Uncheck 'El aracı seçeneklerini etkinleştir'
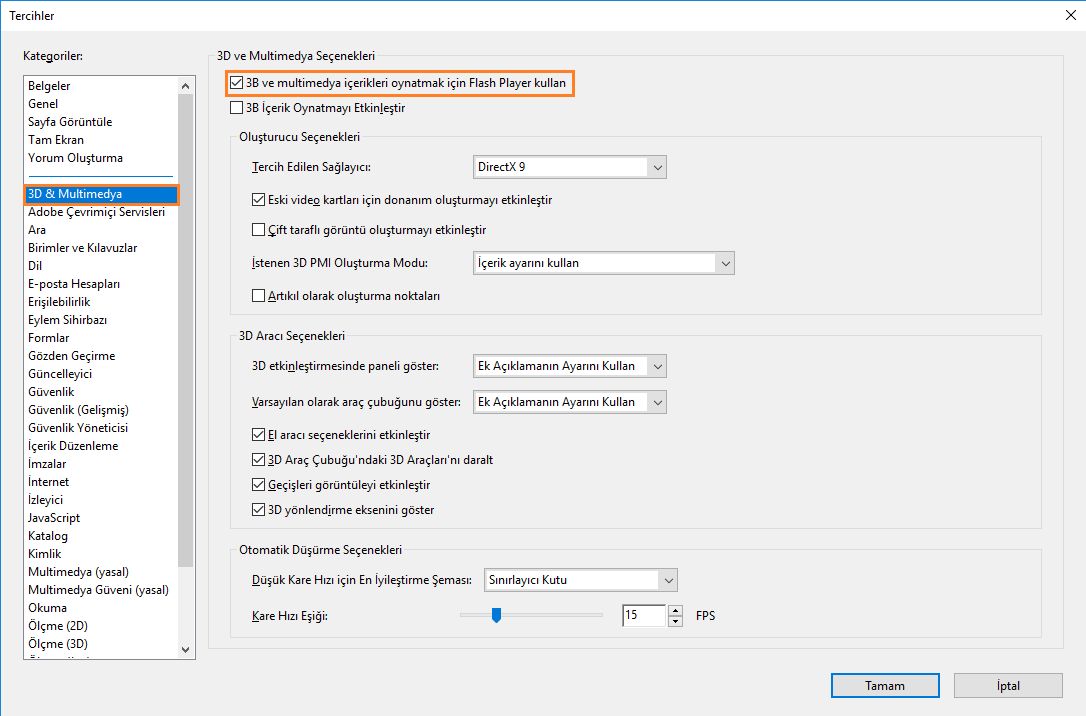 258,434
